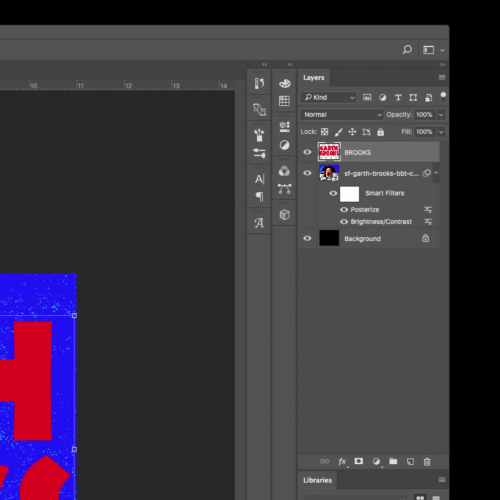500x500 pixels.
Task: Toggle Brightness/Contrast filter visibility
Action: (344, 222)
